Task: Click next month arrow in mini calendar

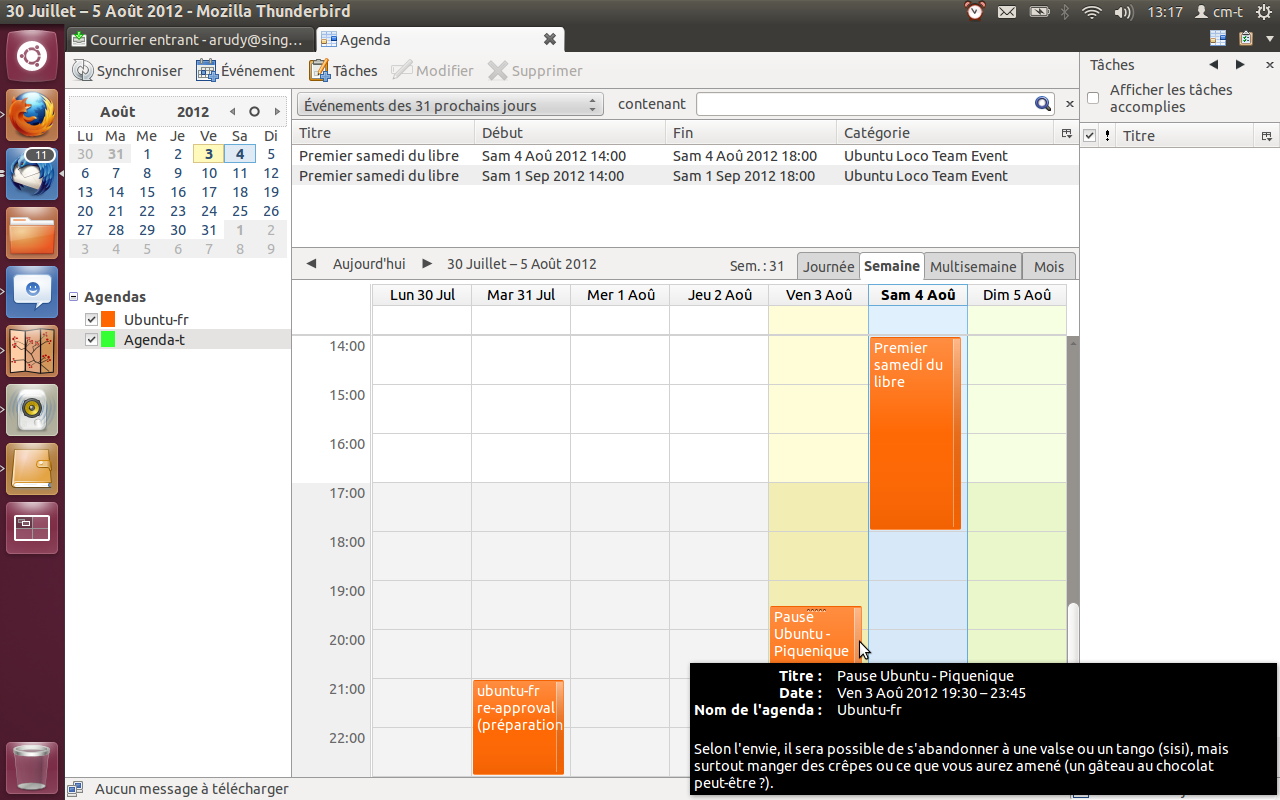Action: pyautogui.click(x=277, y=112)
